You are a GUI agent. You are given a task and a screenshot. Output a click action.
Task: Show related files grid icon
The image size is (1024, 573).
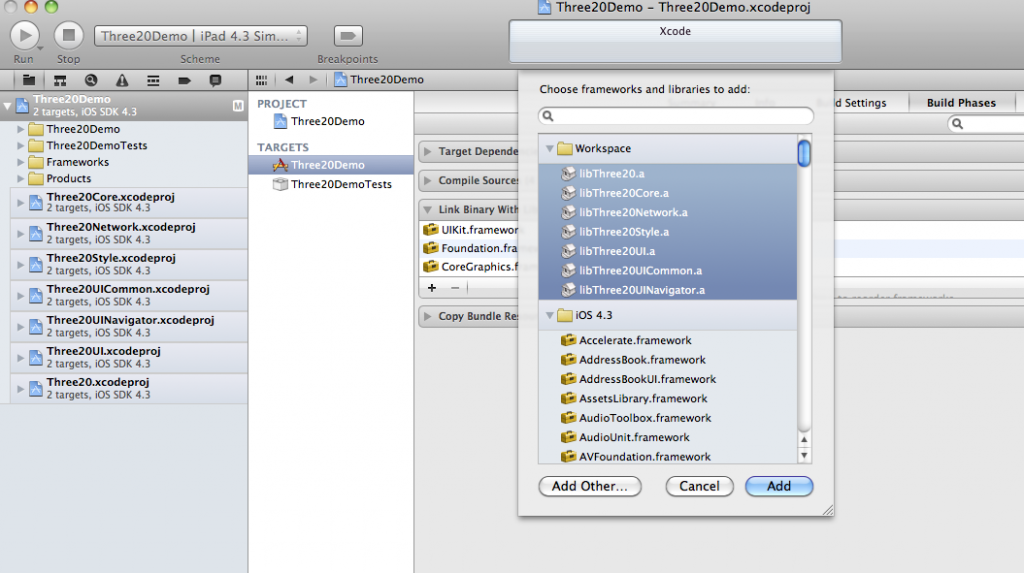(261, 80)
